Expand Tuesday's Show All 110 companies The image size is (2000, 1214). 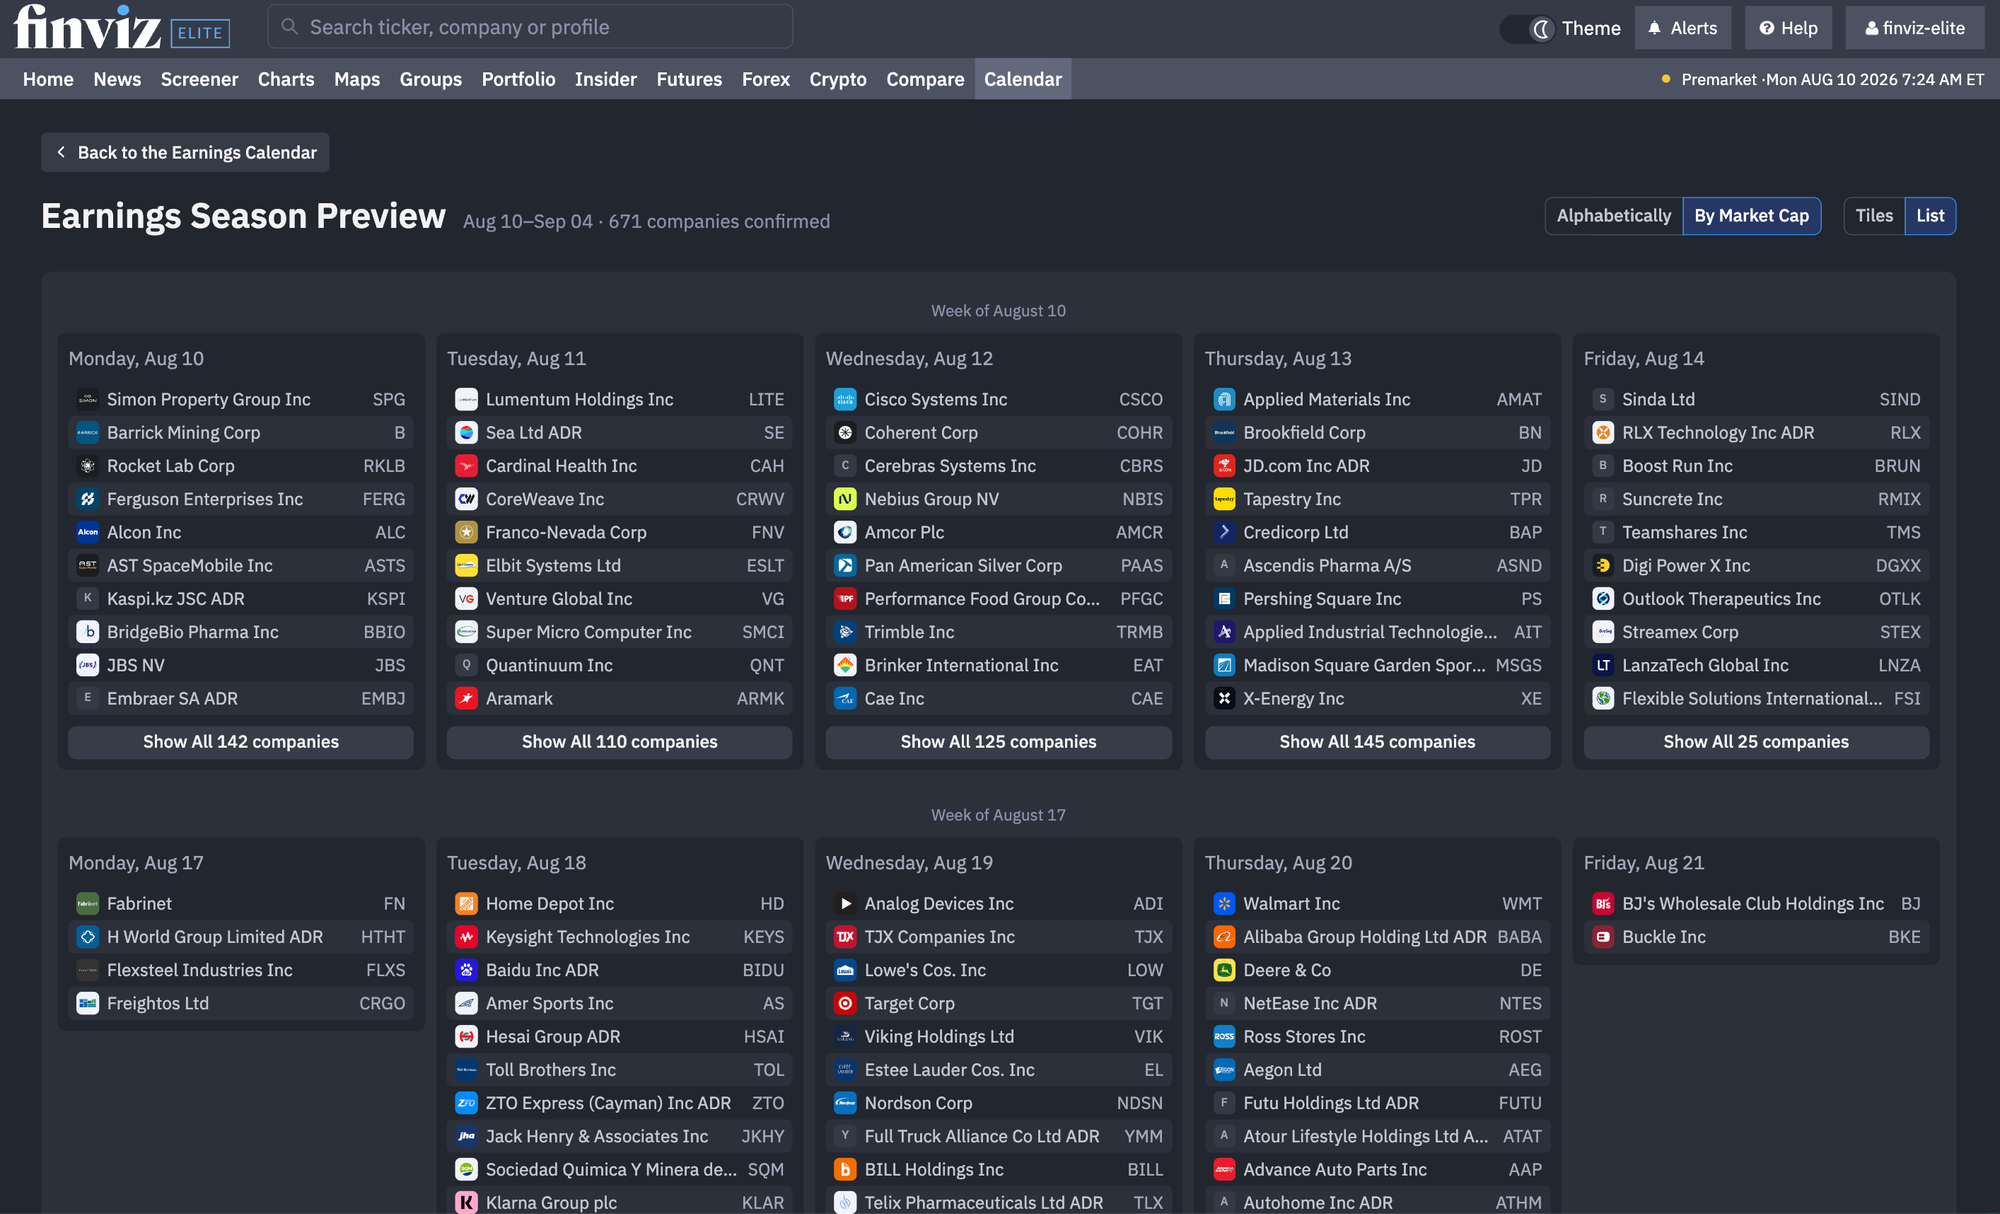pos(620,742)
